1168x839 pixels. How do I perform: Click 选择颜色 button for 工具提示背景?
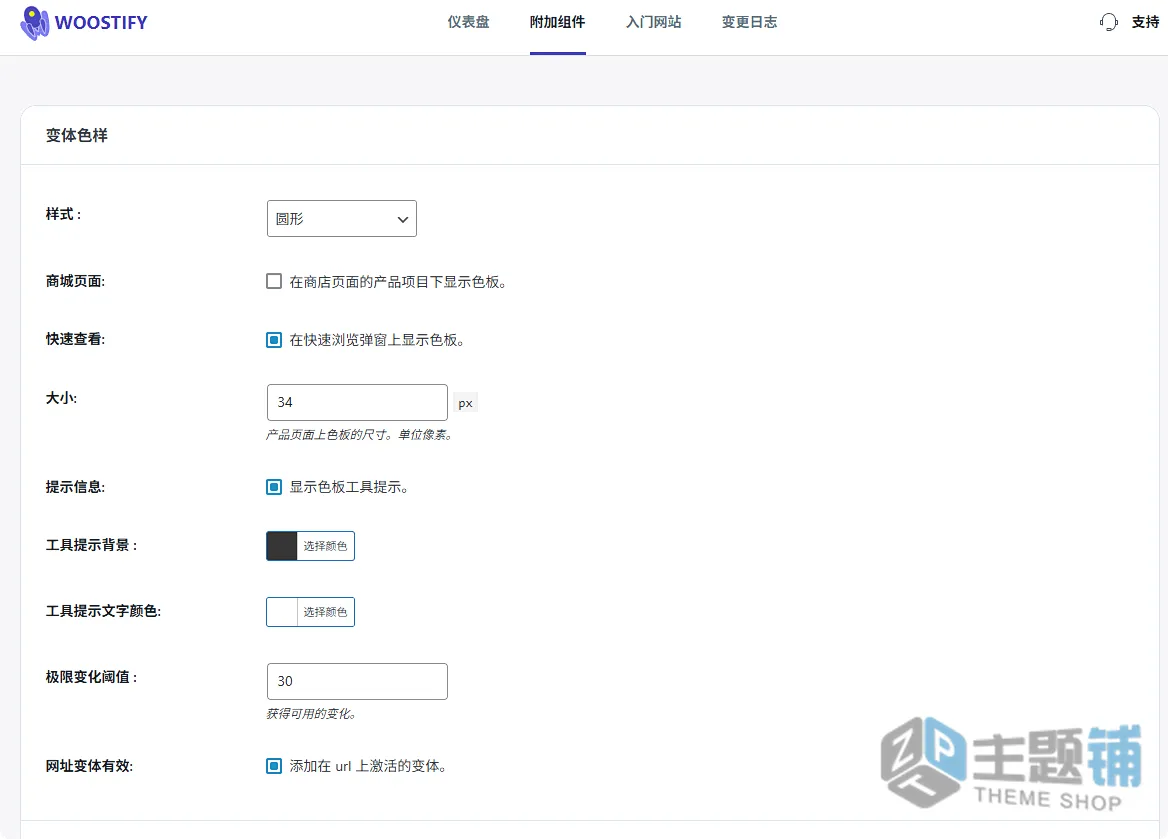click(x=326, y=546)
